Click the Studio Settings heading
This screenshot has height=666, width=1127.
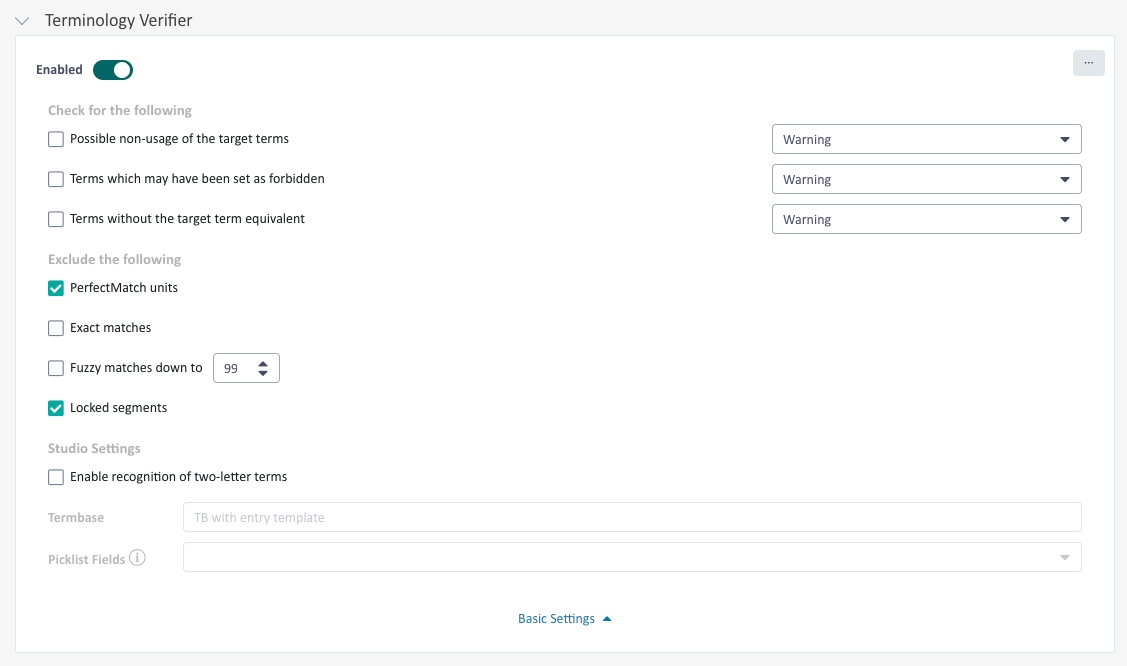coord(94,448)
